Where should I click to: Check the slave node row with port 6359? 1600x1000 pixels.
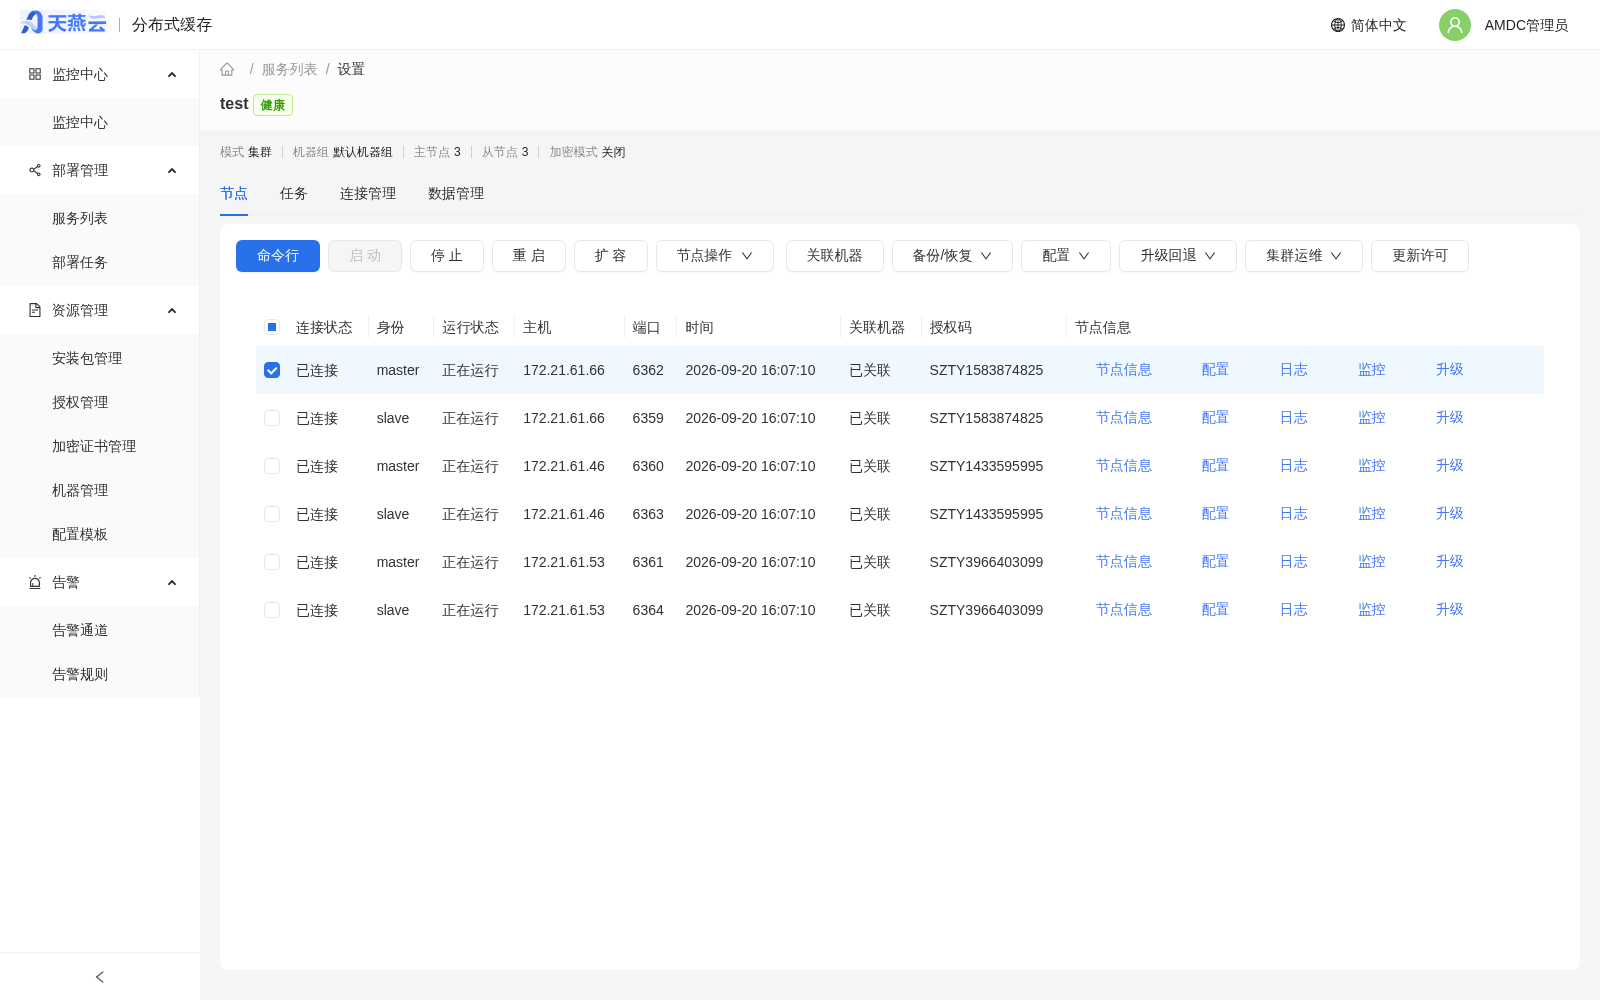(272, 418)
